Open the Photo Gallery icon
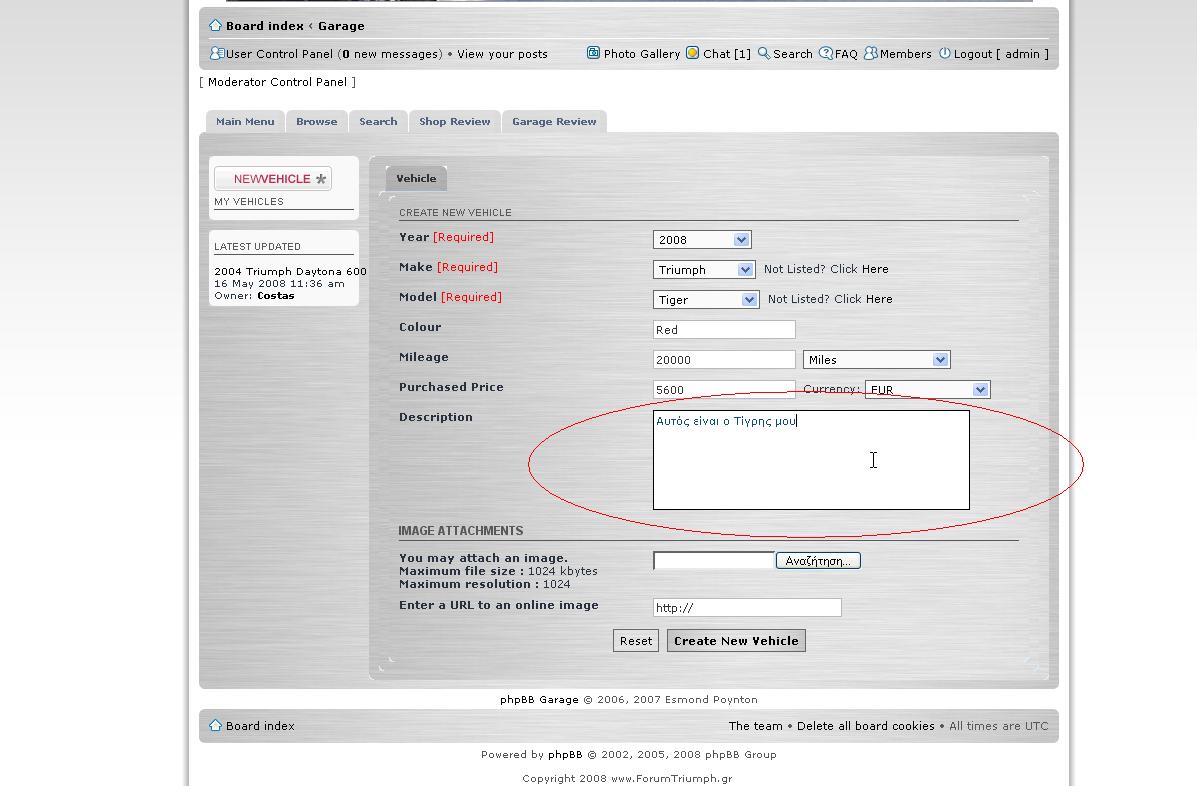1197x786 pixels. click(x=593, y=54)
